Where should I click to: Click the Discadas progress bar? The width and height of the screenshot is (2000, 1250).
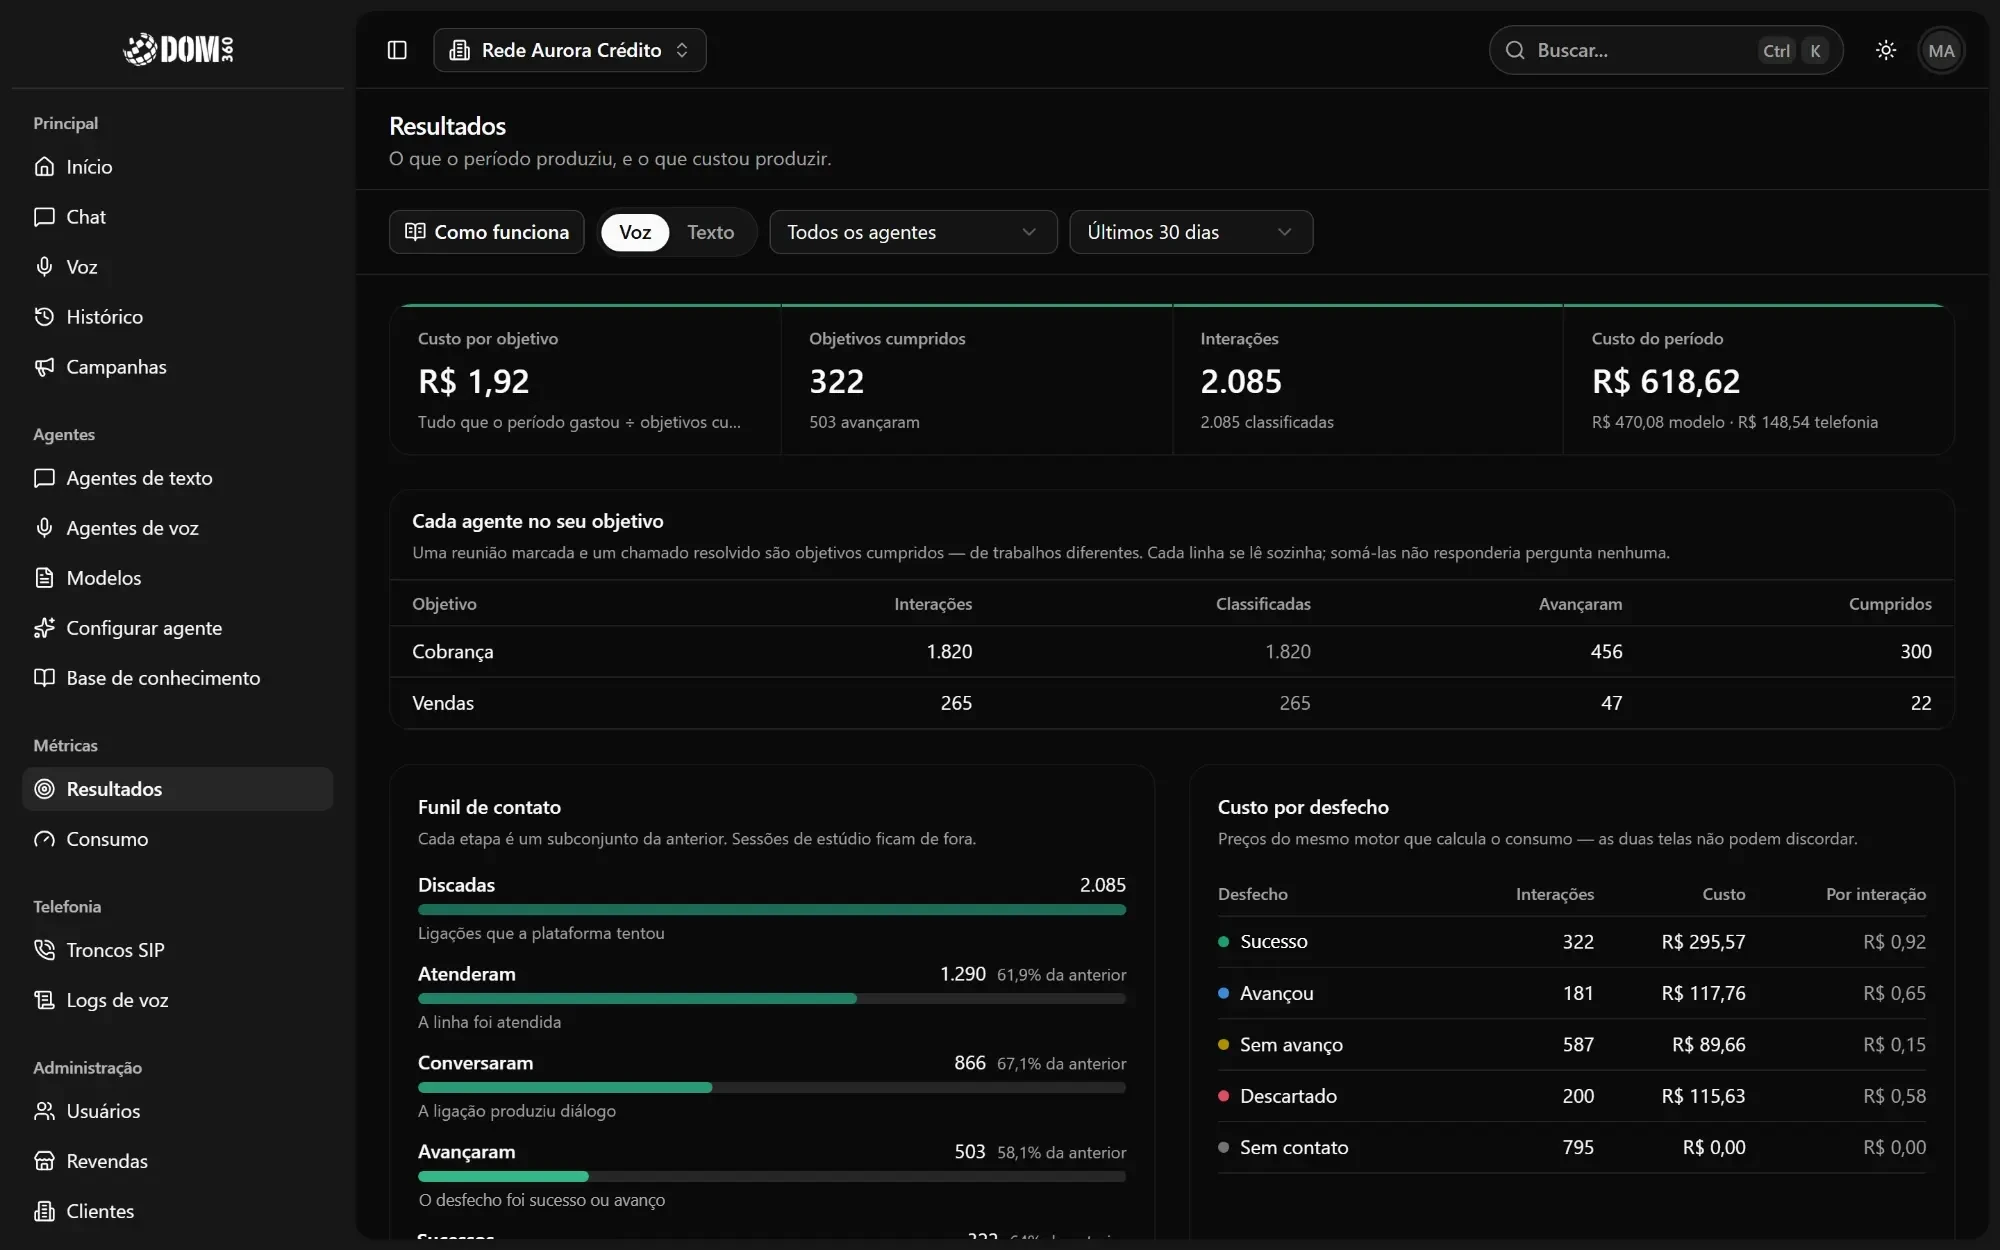point(772,910)
